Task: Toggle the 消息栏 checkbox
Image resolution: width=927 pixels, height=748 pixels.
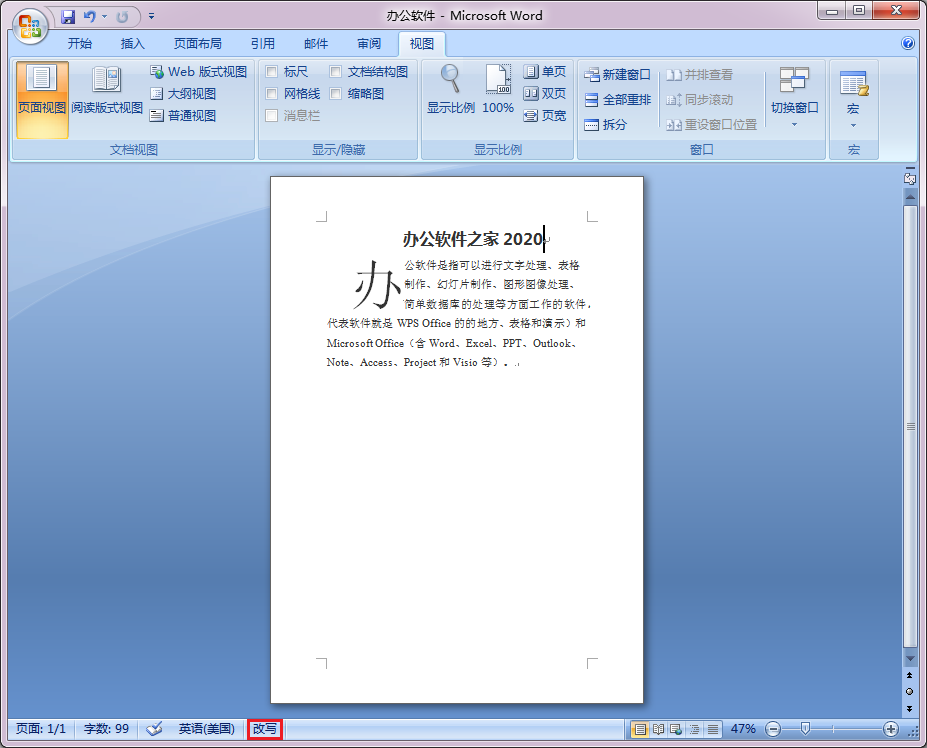Action: pos(272,115)
